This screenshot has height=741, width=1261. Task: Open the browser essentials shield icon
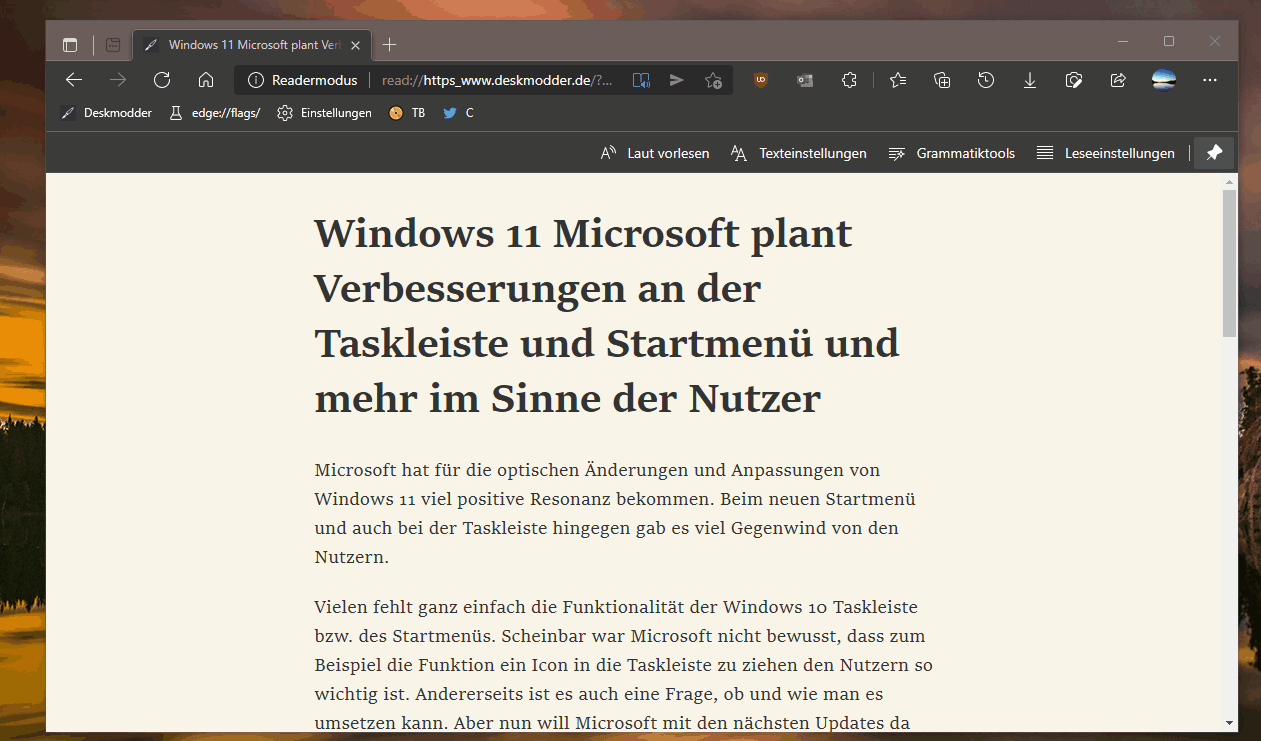click(1074, 80)
